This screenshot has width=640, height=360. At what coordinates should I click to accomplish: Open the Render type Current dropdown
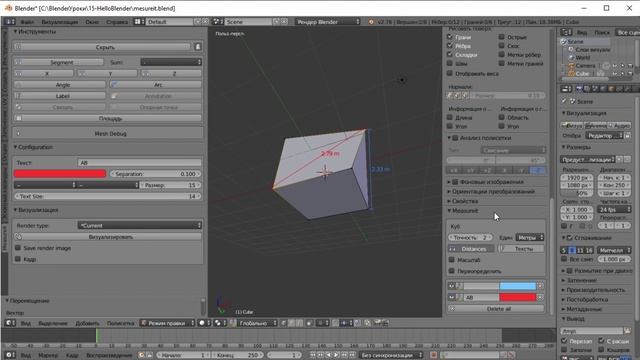pos(140,225)
